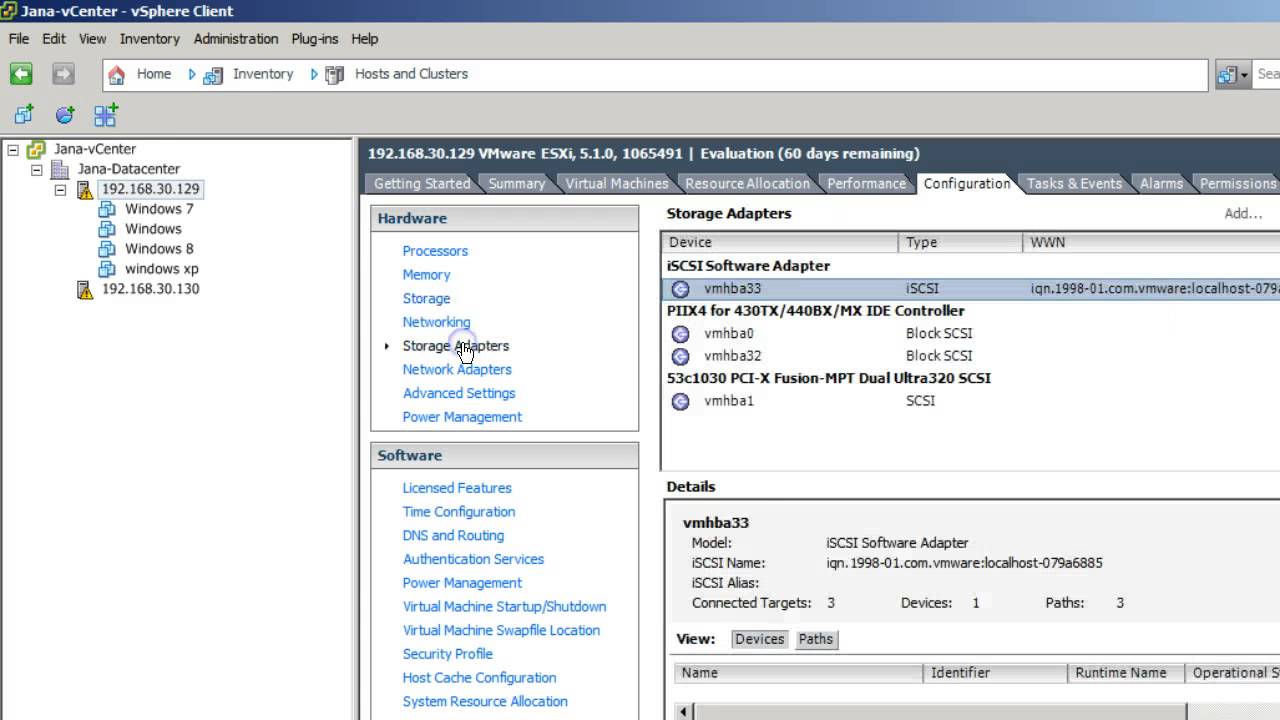
Task: Collapse the 192.168.30.129 host node
Action: point(61,189)
